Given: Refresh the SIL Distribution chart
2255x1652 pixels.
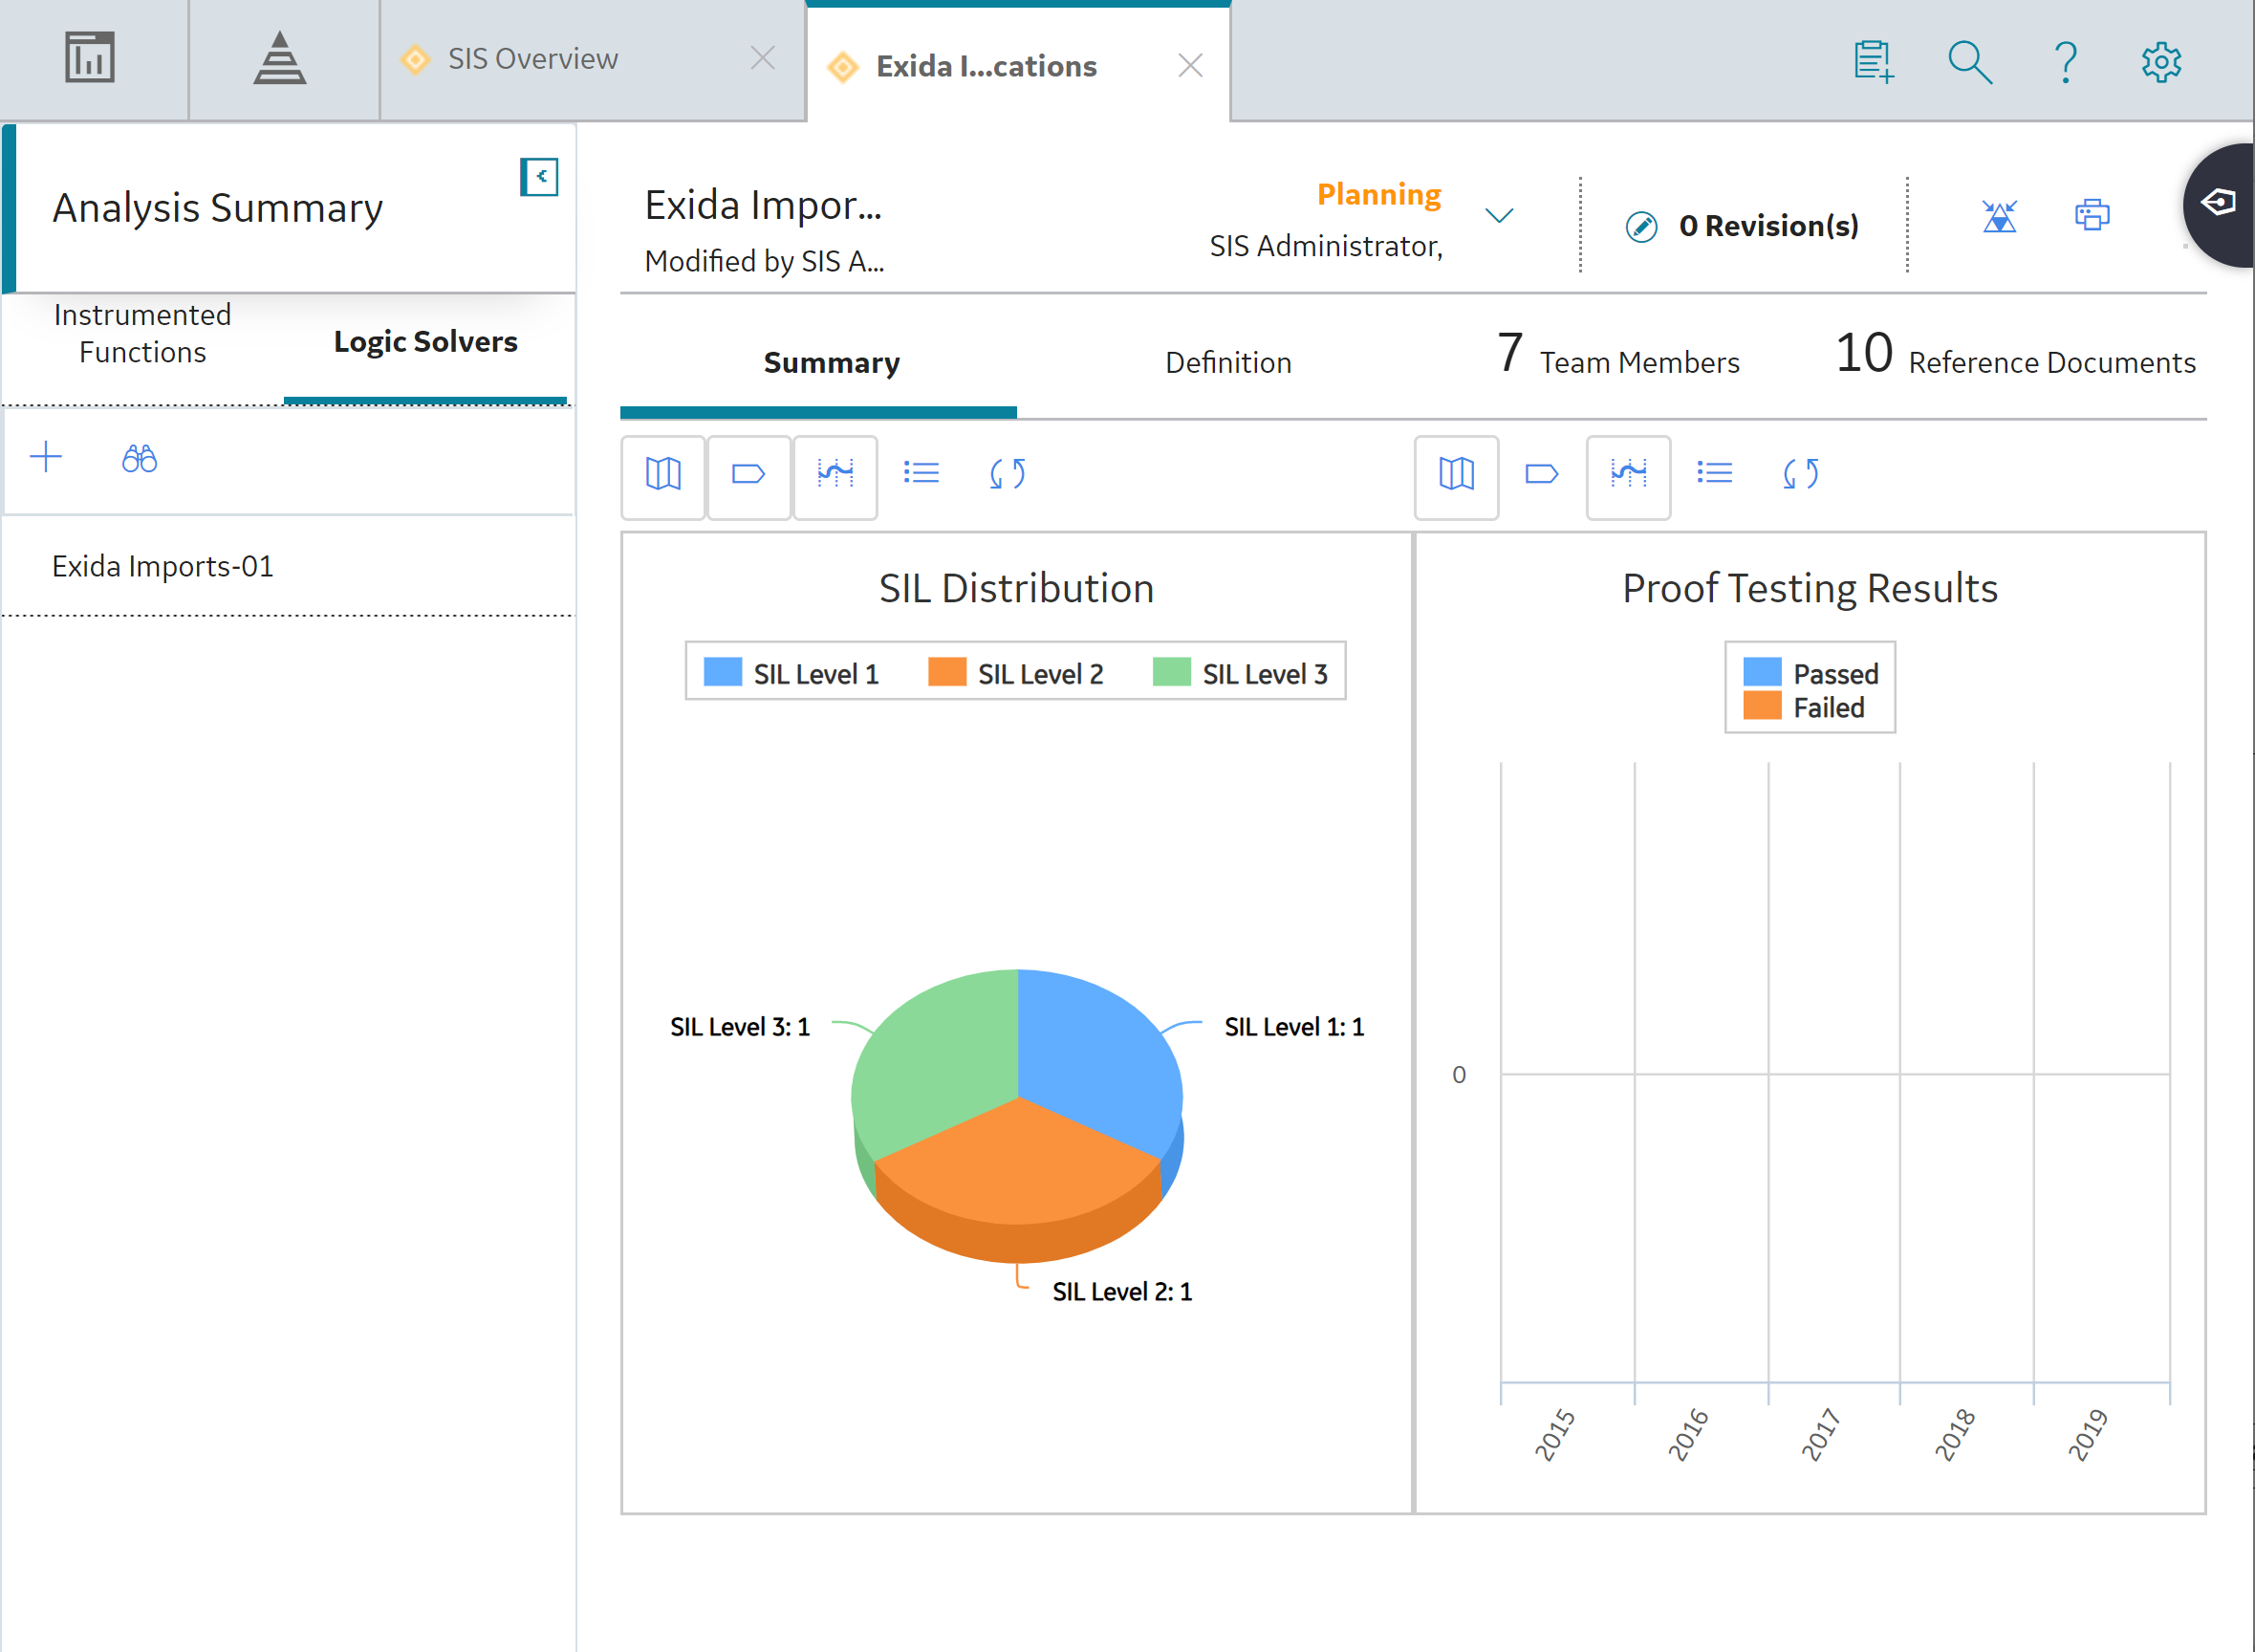Looking at the screenshot, I should [x=1007, y=473].
